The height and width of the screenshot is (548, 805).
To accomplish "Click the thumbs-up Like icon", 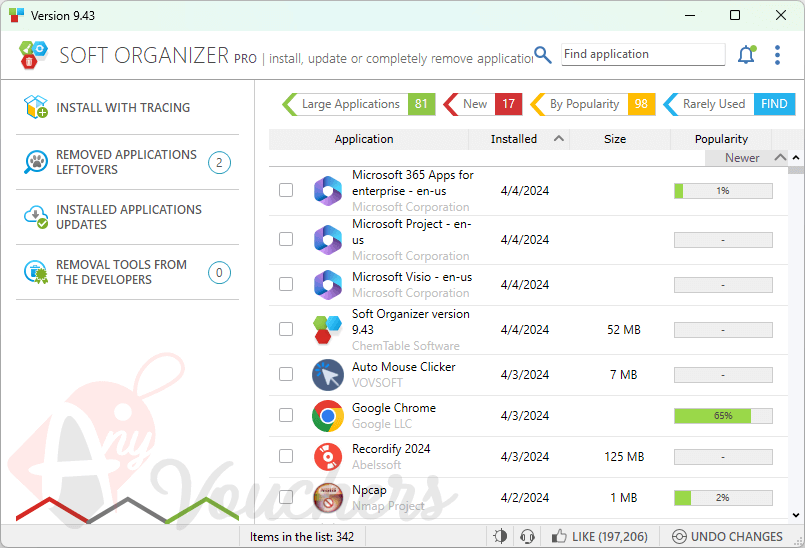I will [x=559, y=536].
